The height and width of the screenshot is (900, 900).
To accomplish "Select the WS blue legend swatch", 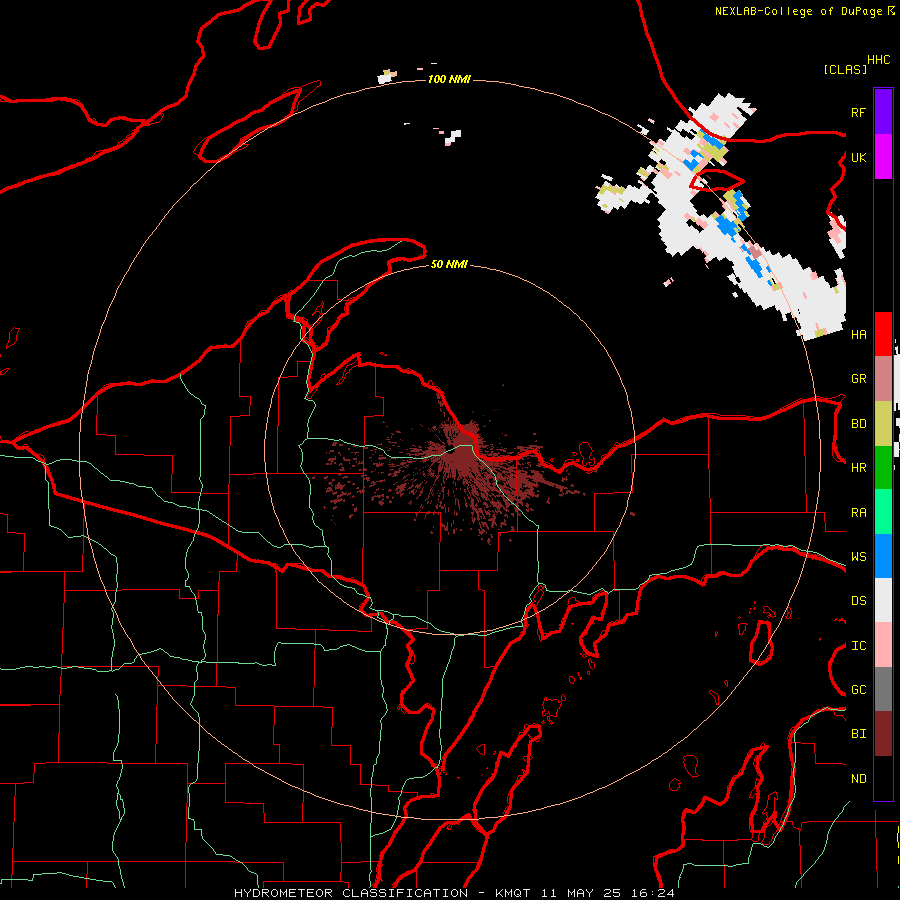I will (x=883, y=556).
